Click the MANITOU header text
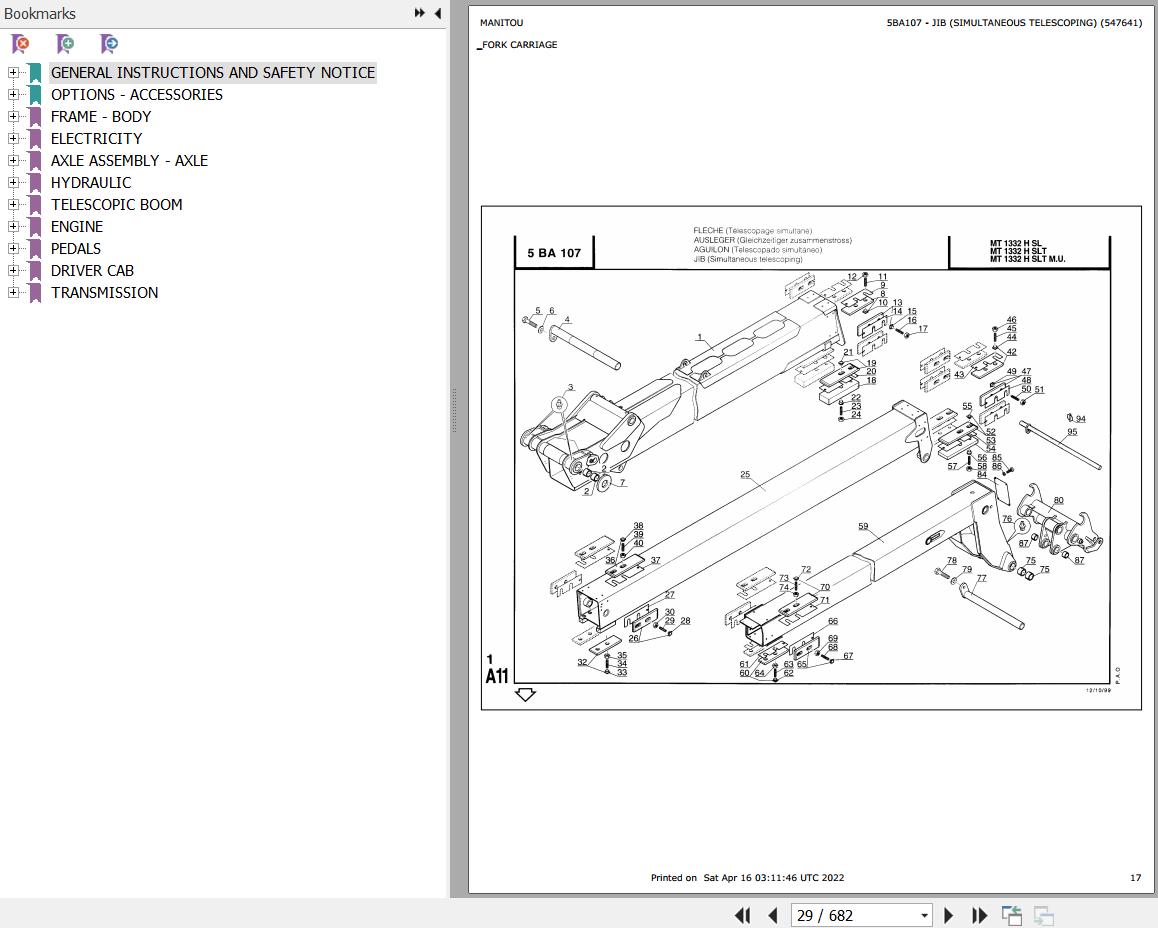This screenshot has width=1158, height=928. tap(501, 23)
